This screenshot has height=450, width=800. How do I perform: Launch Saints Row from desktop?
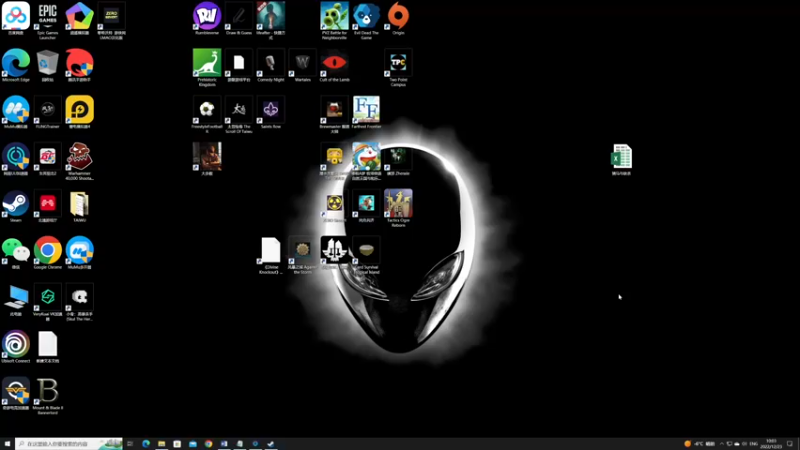pyautogui.click(x=270, y=112)
